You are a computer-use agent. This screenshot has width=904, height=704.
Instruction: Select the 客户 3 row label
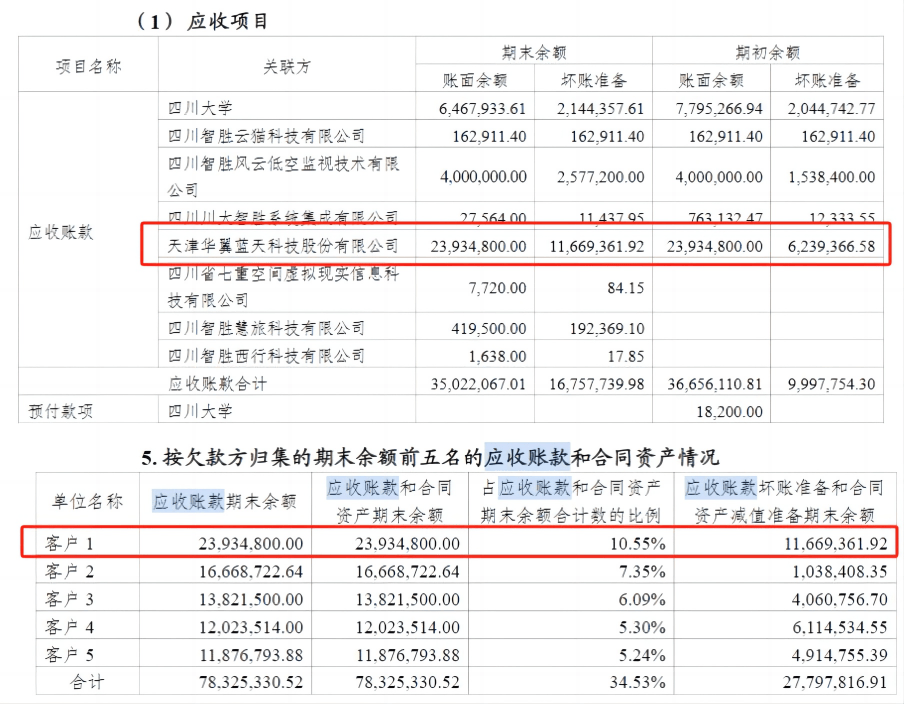pyautogui.click(x=69, y=598)
